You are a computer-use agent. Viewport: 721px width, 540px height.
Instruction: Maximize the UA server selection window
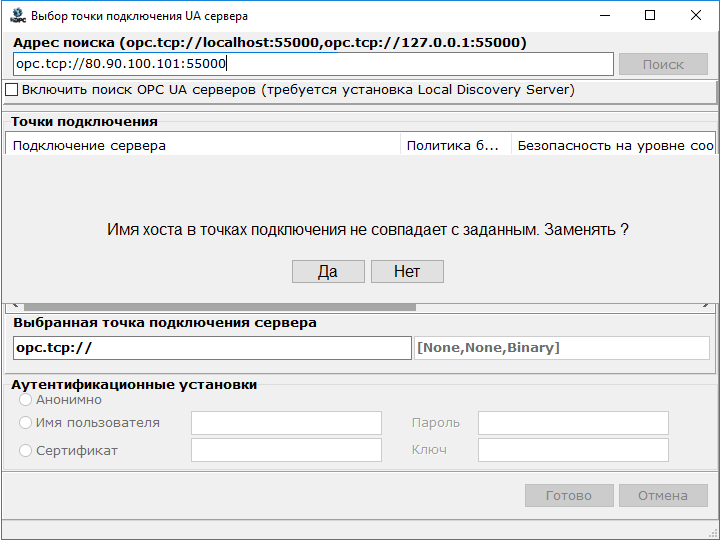point(650,16)
